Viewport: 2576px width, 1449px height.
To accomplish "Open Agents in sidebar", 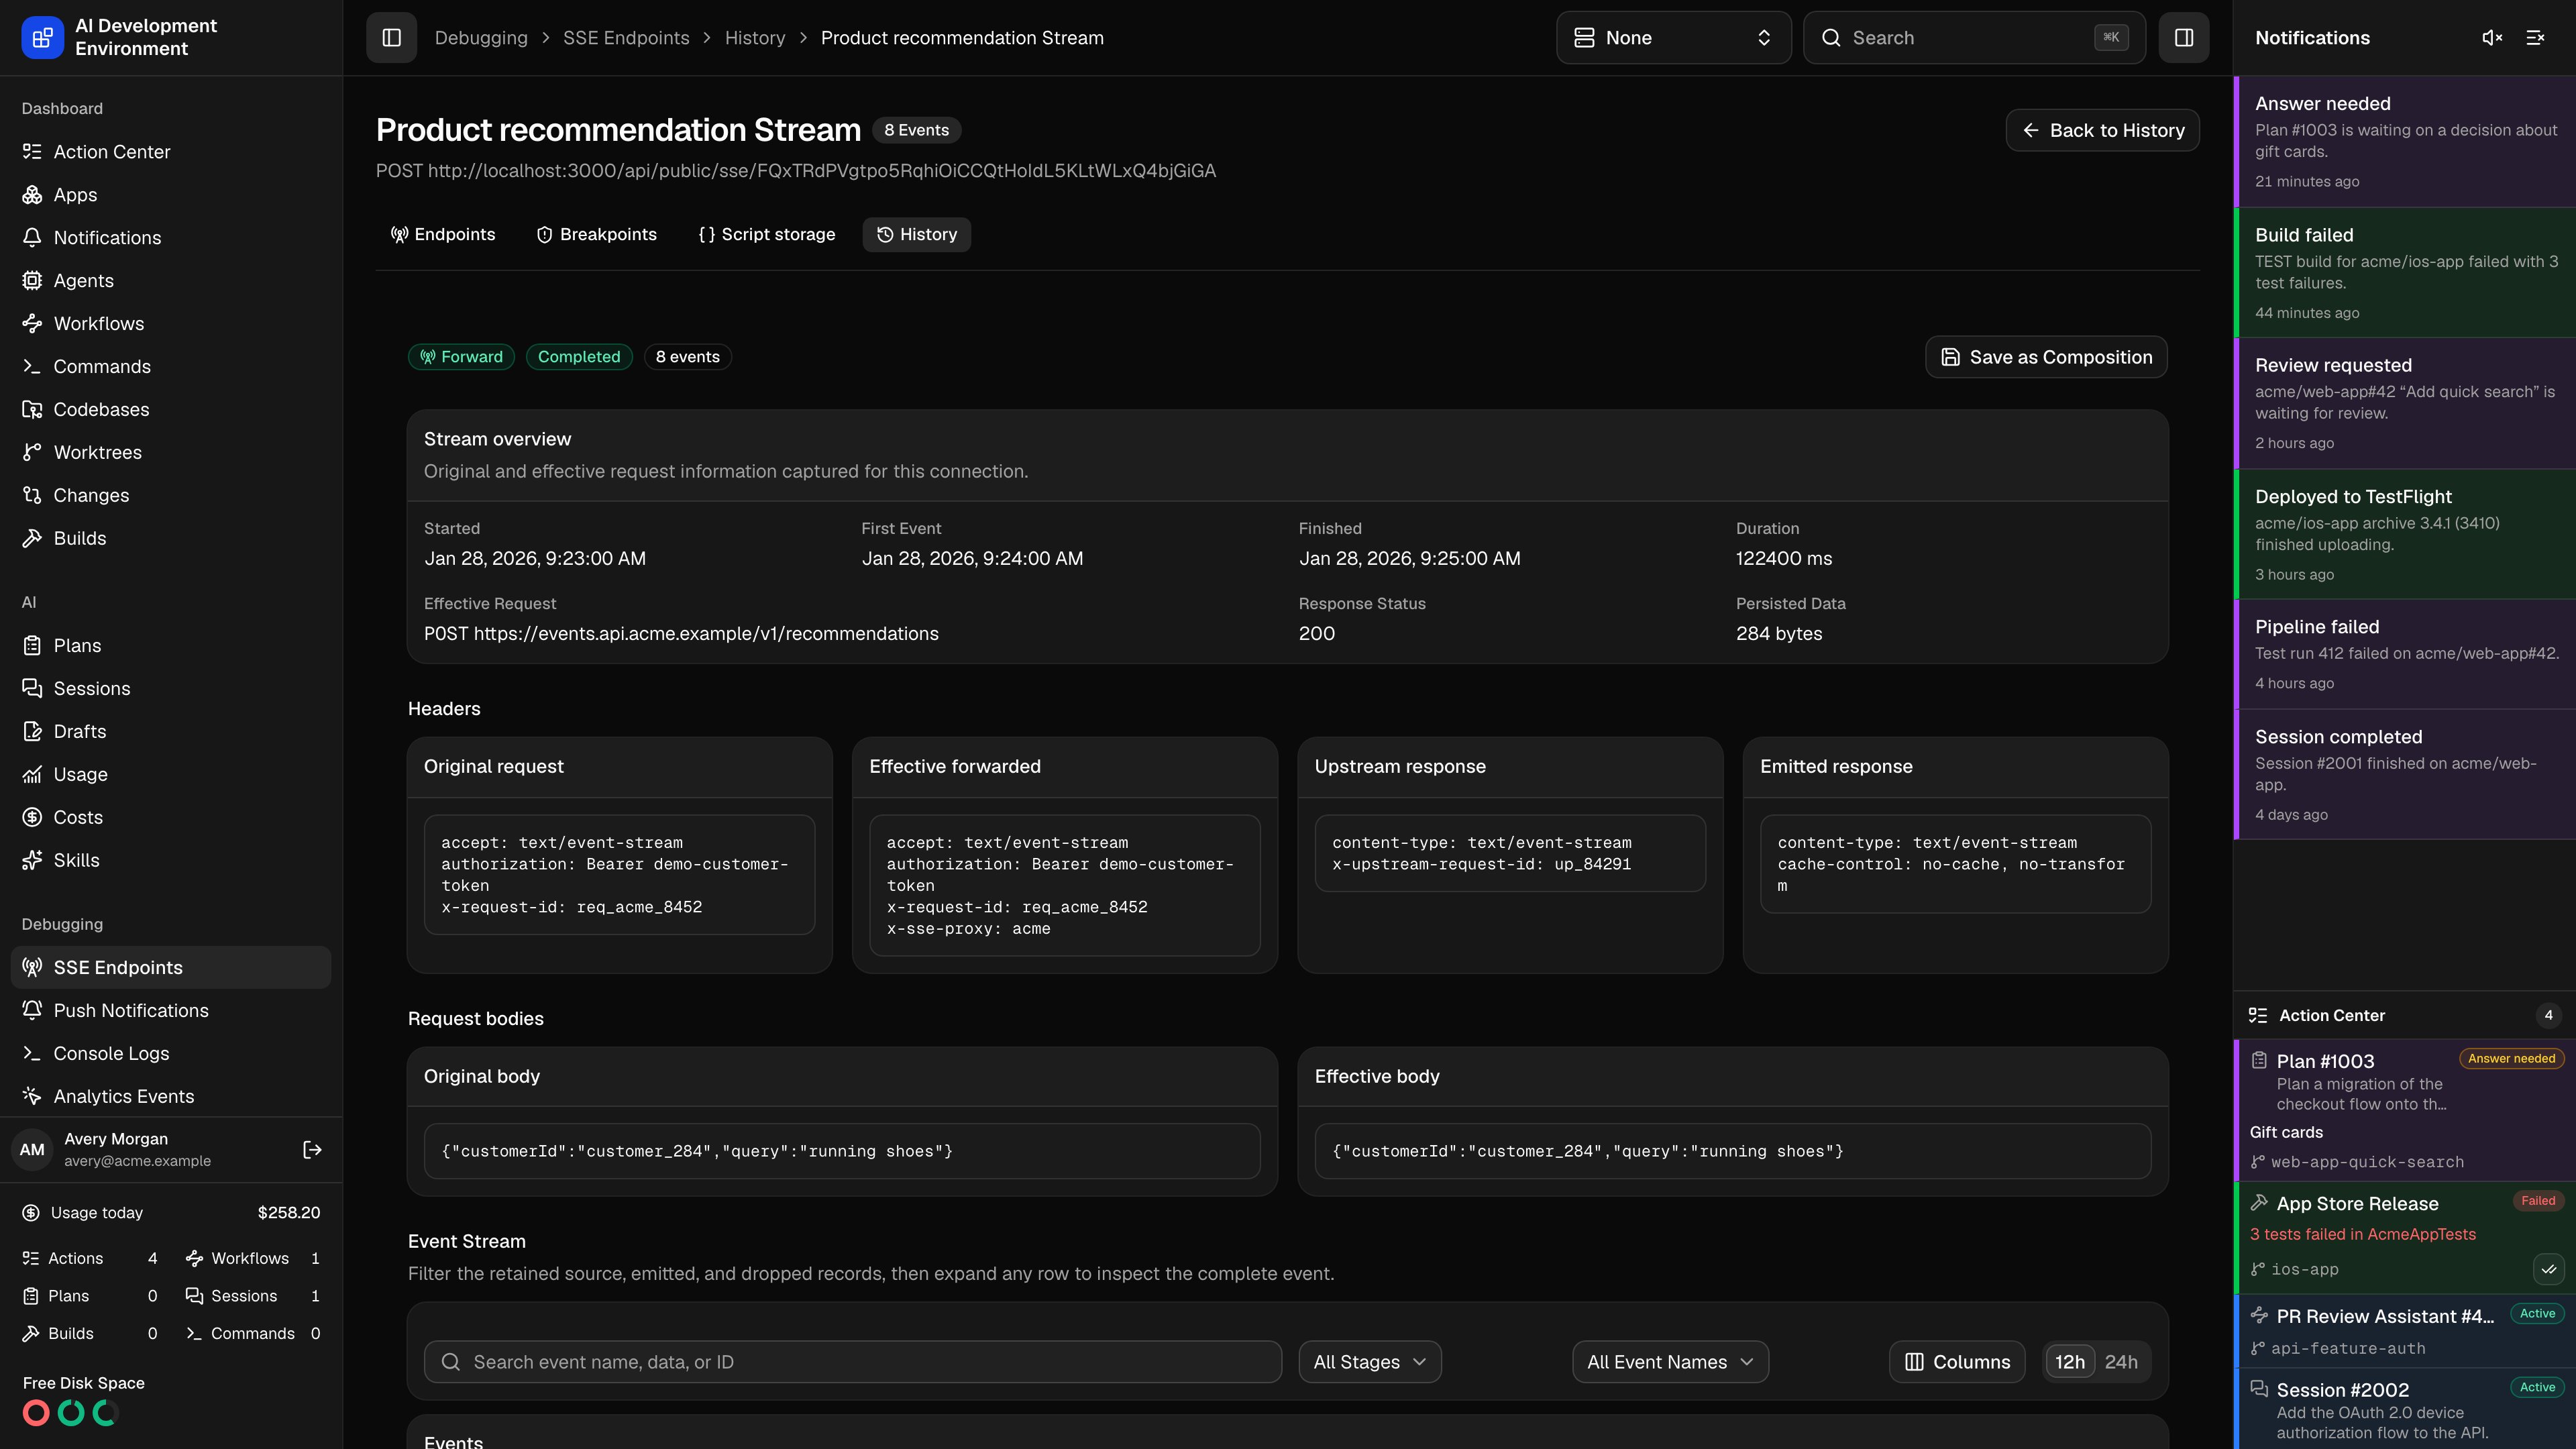I will 171,281.
